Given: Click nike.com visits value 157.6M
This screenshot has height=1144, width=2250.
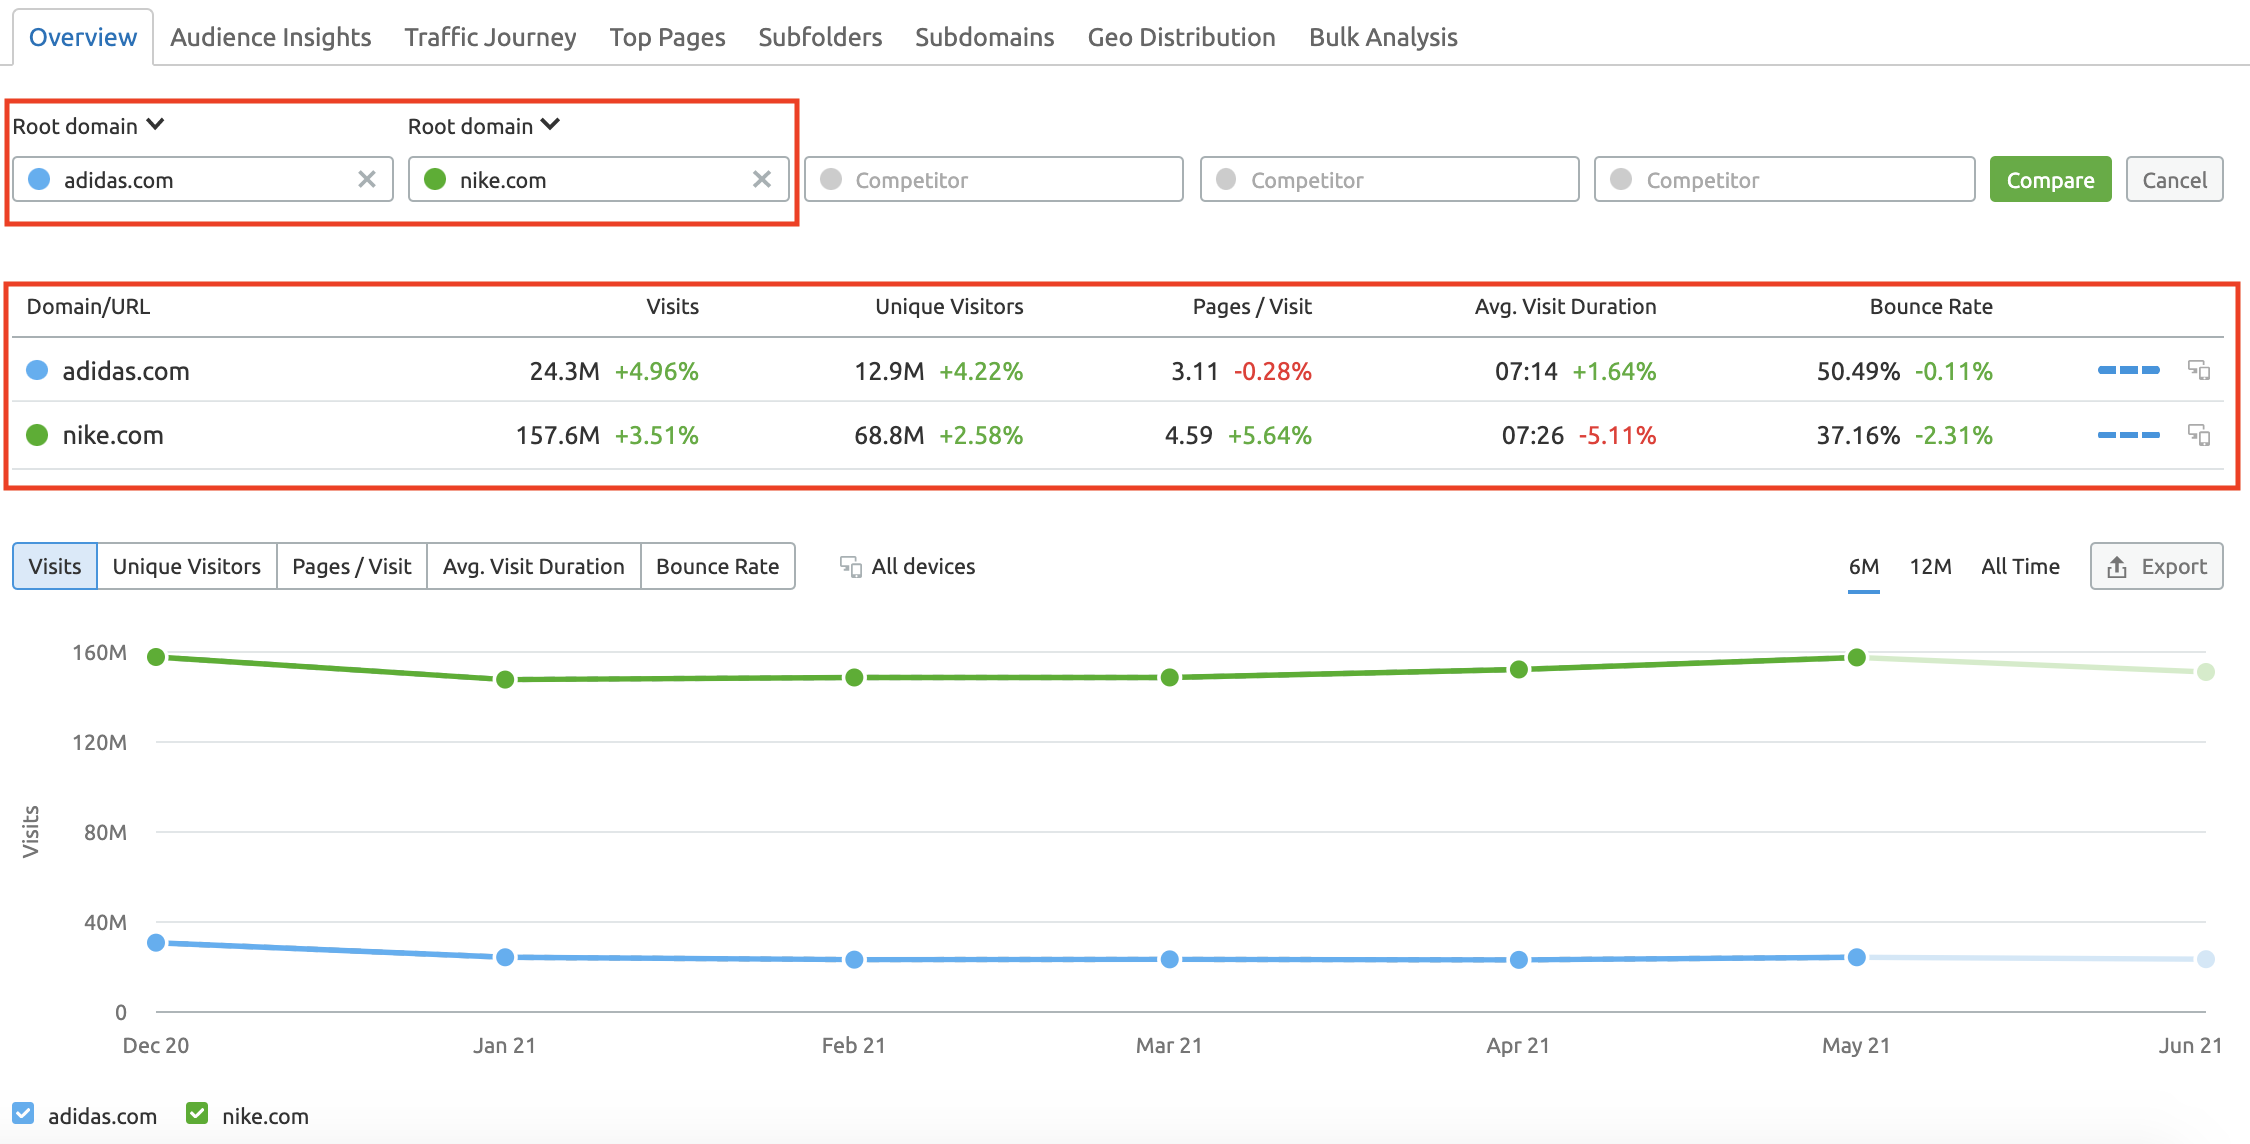Looking at the screenshot, I should tap(558, 435).
